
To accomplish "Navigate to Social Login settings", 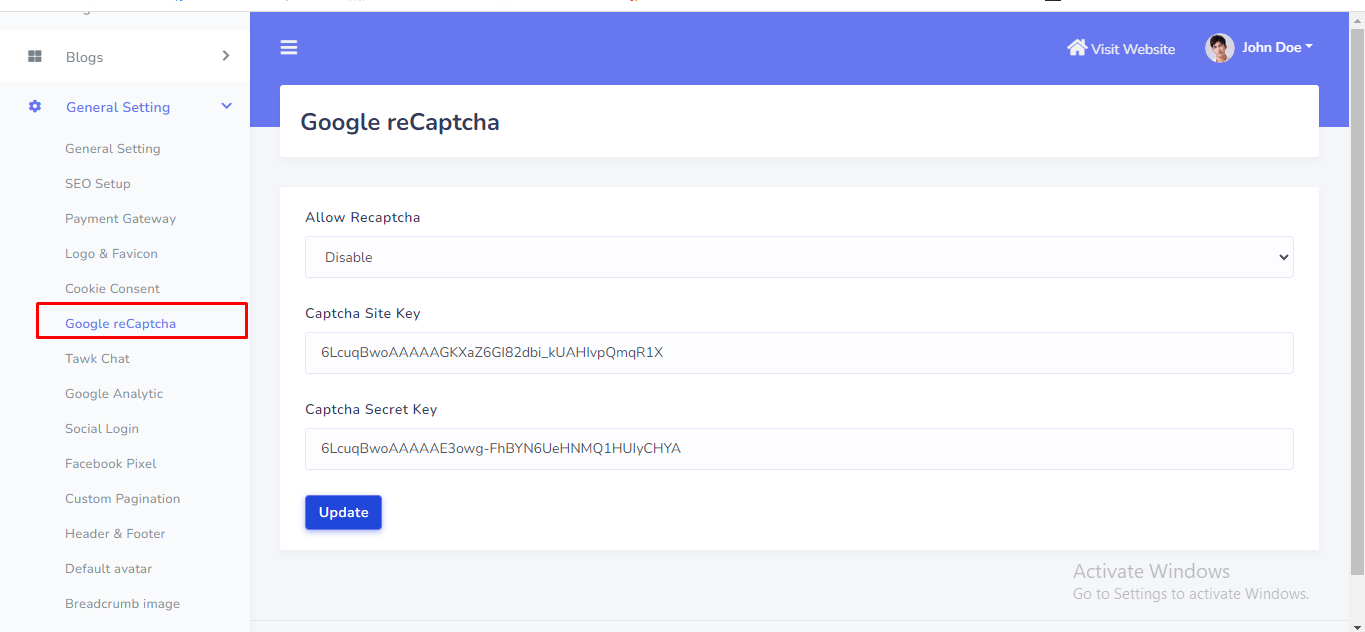I will 102,429.
